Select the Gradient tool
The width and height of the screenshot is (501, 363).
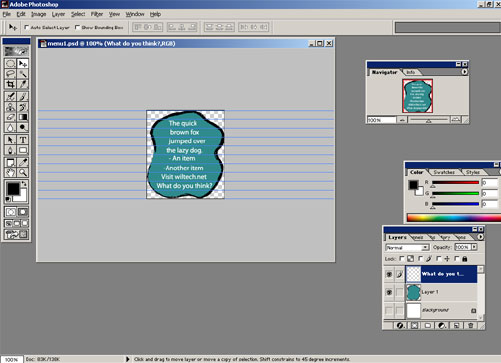tap(23, 117)
